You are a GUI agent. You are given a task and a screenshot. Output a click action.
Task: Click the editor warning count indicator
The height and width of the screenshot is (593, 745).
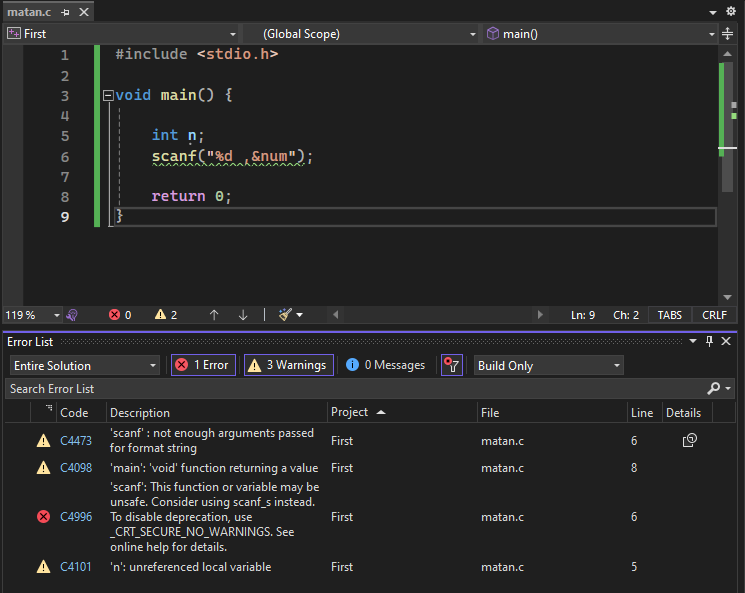click(166, 315)
